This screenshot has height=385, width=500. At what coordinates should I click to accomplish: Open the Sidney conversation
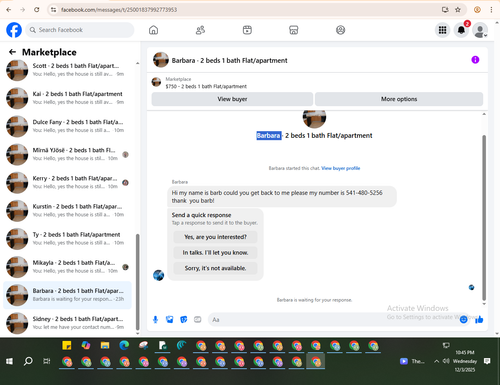click(67, 323)
